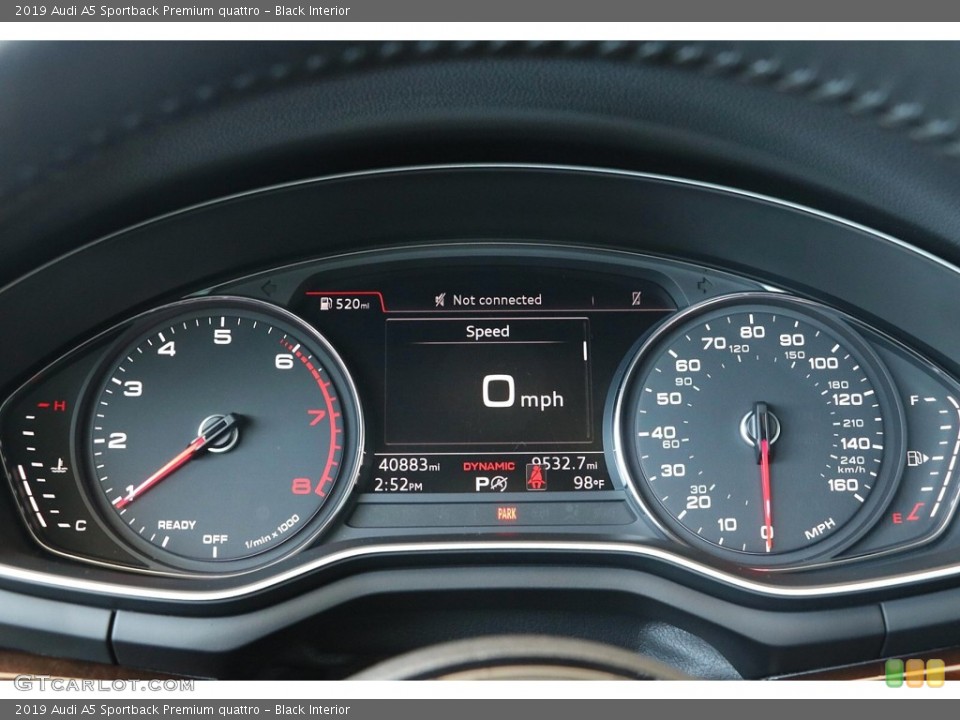
Task: Click the fuel pump icon on fuel gauge
Action: tap(917, 458)
